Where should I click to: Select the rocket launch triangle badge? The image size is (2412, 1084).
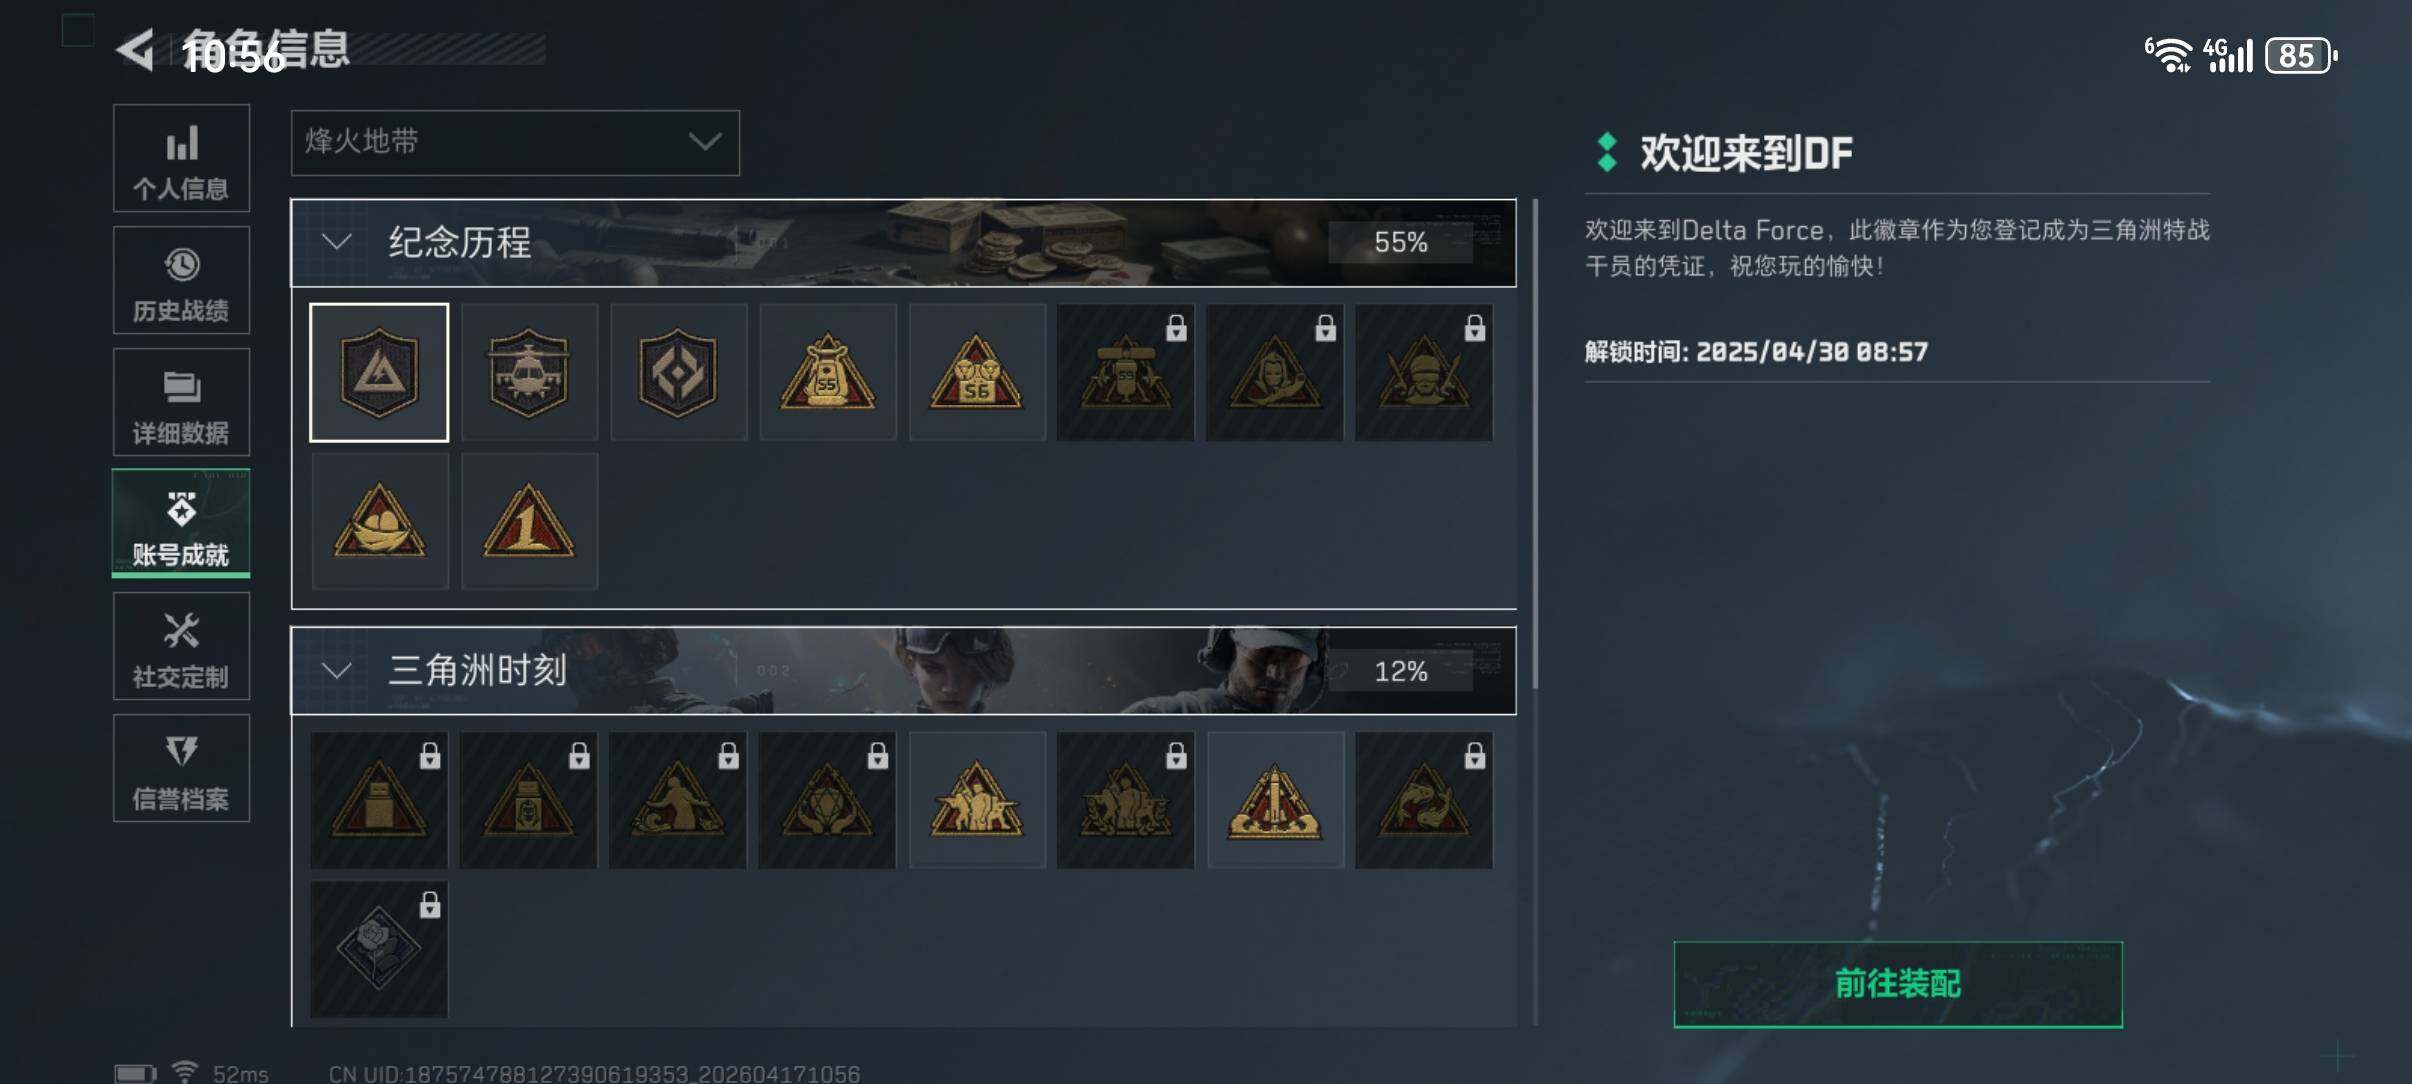pos(1275,800)
